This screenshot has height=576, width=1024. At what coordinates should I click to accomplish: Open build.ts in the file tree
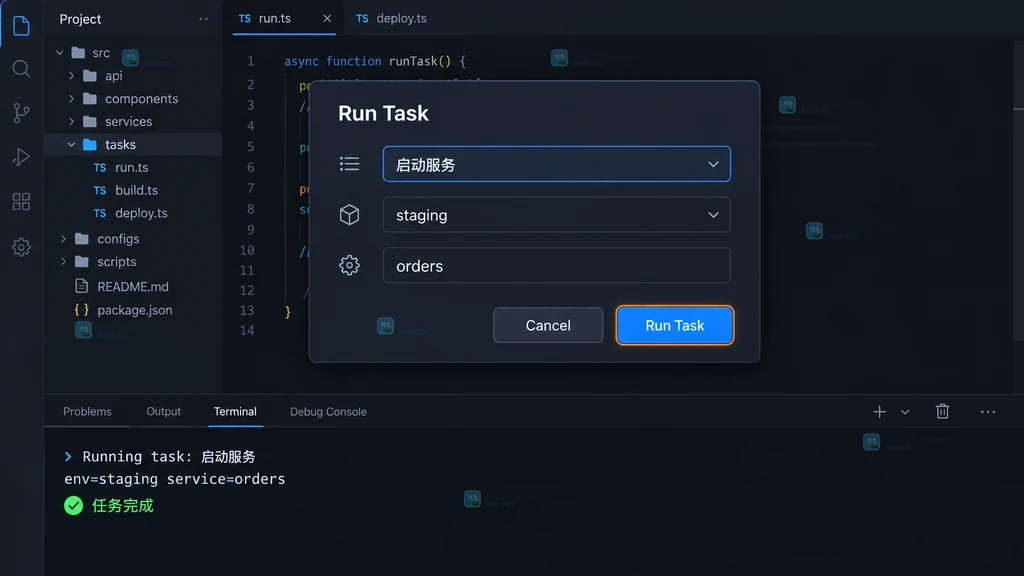136,190
